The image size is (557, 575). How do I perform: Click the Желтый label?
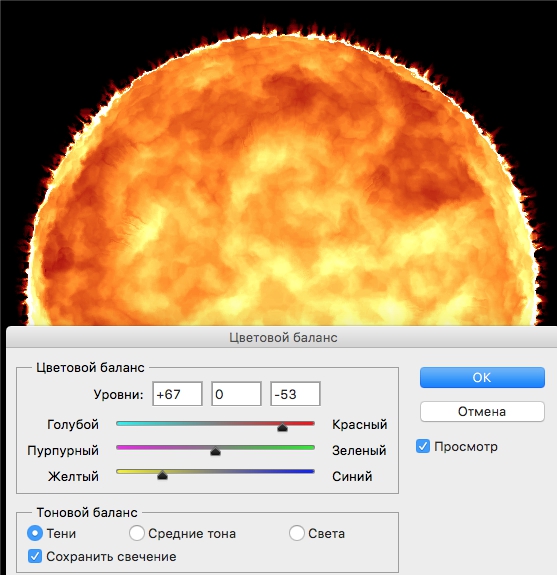73,476
